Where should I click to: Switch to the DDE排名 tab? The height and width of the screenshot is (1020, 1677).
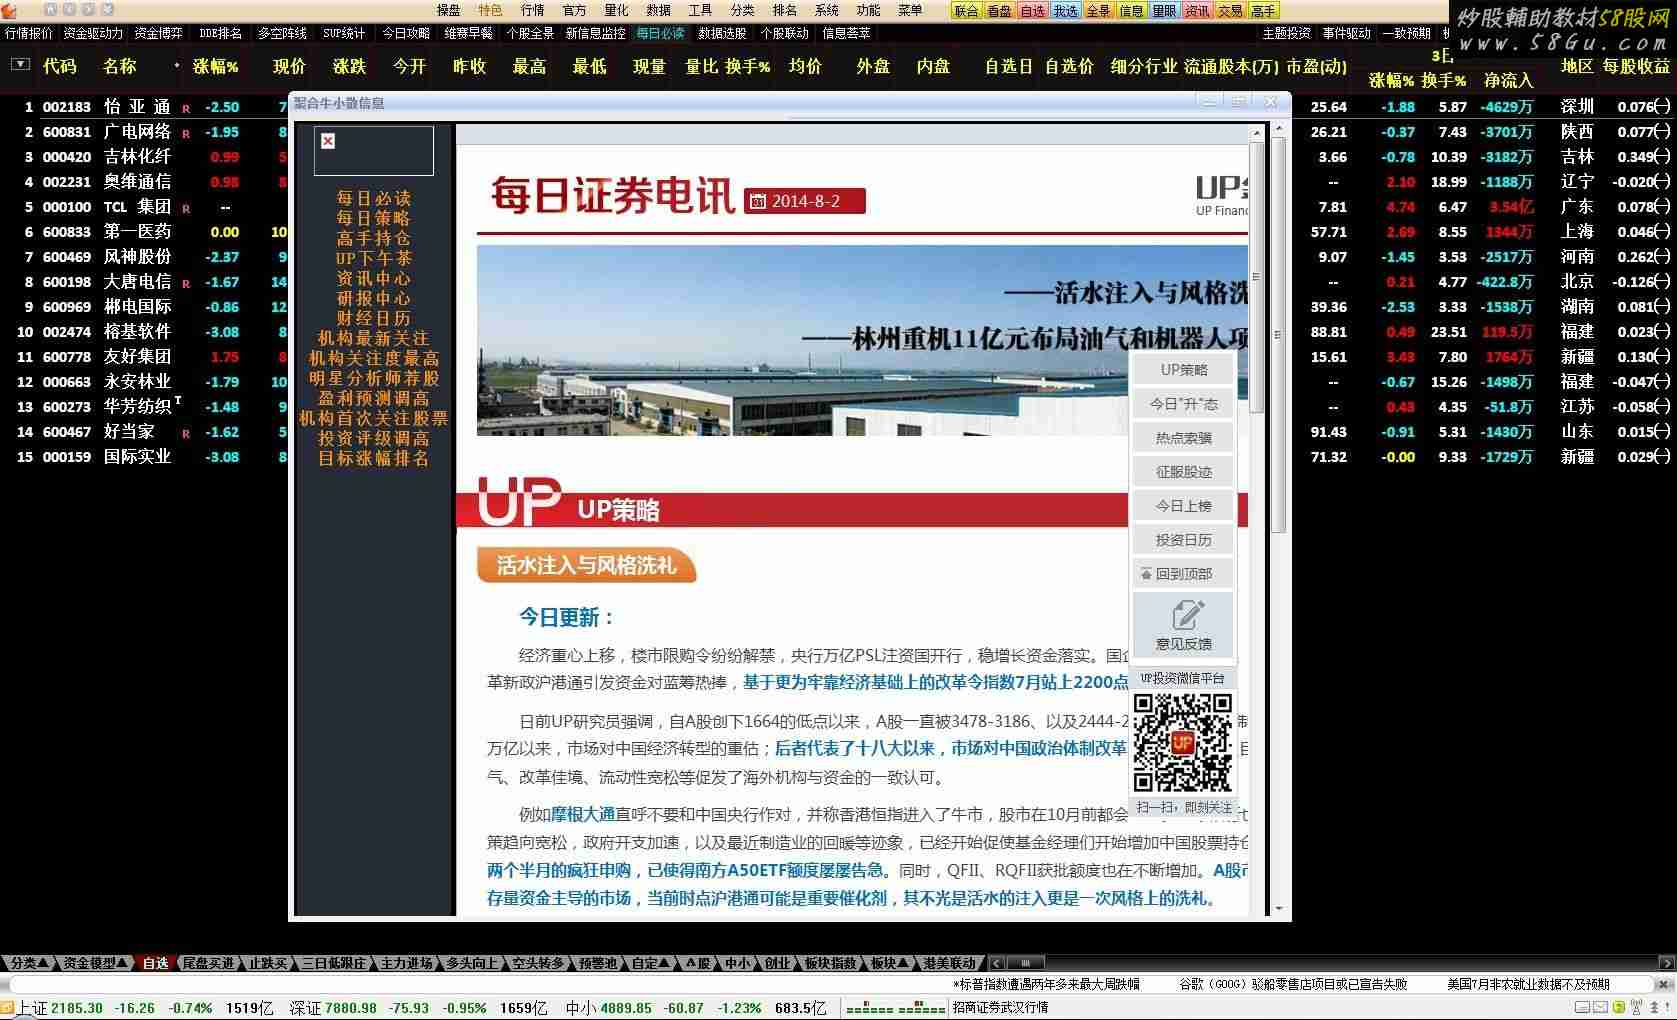[220, 33]
